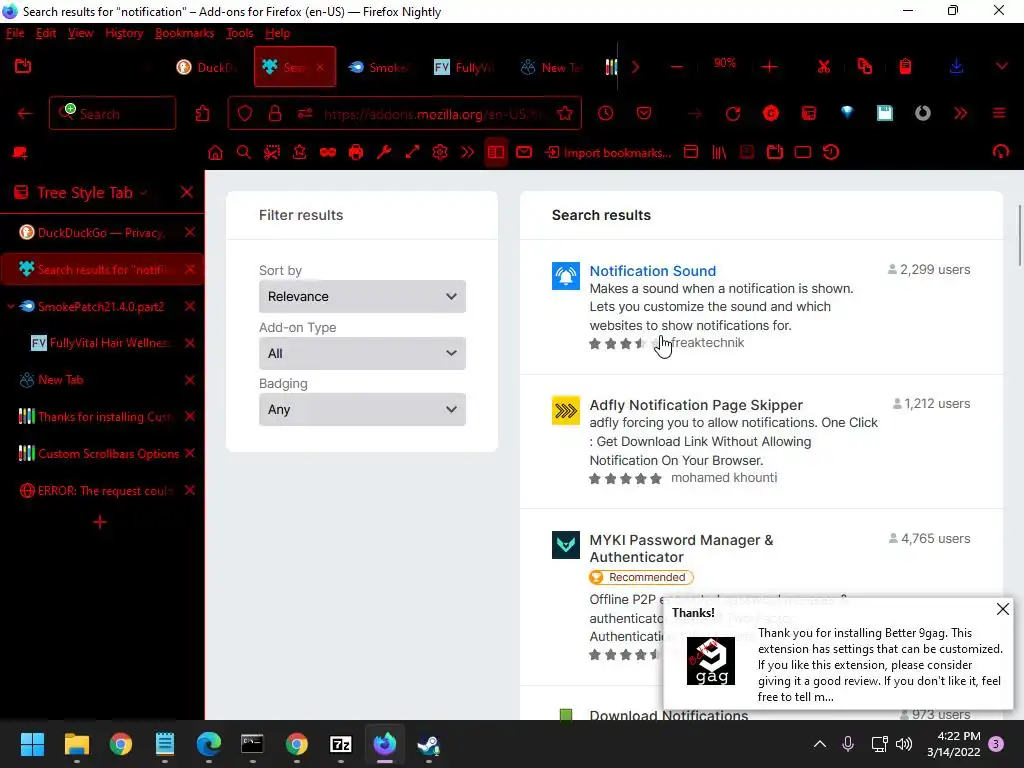
Task: Open the library books icon
Action: [719, 153]
